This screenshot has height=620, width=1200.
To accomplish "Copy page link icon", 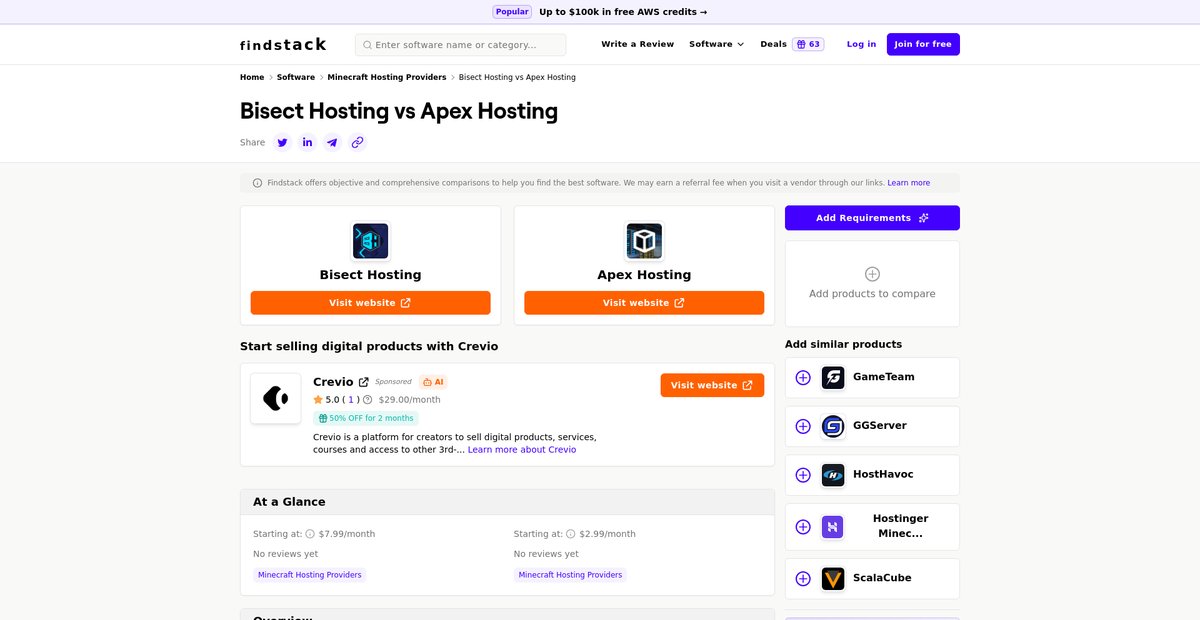I will [357, 142].
